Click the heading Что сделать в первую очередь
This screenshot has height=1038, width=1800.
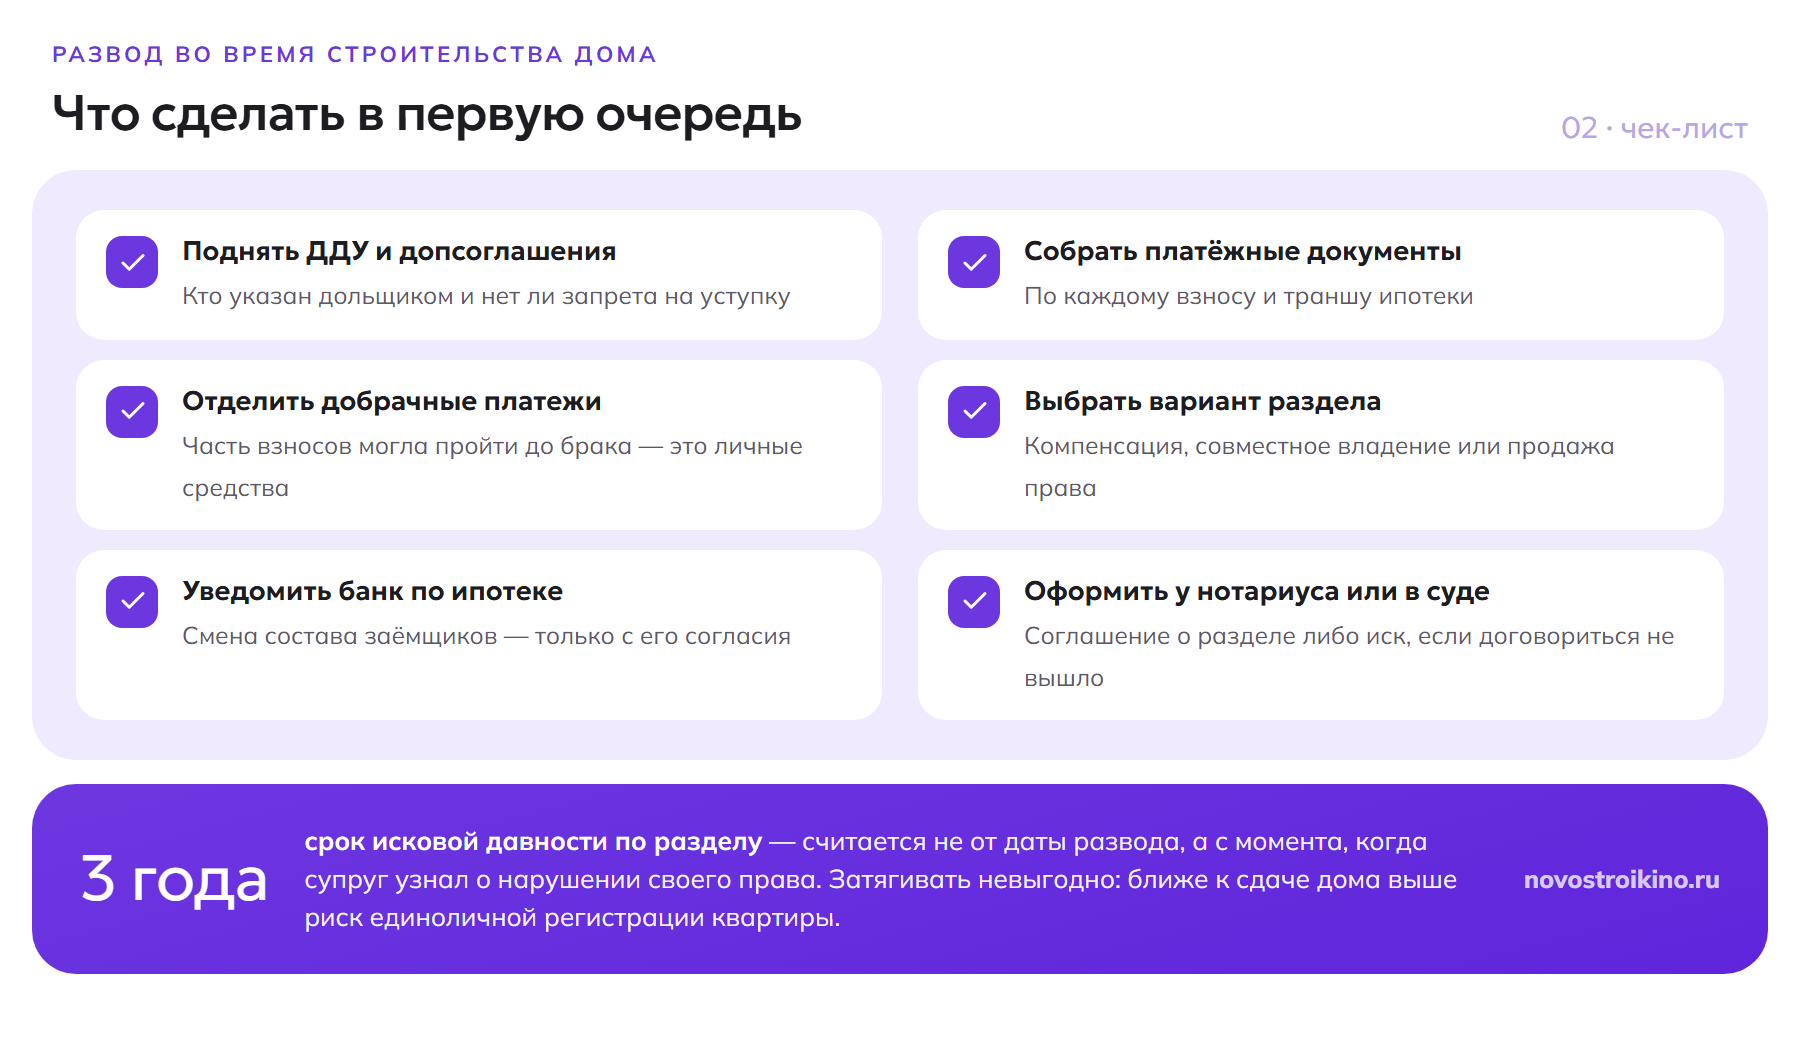(x=427, y=114)
